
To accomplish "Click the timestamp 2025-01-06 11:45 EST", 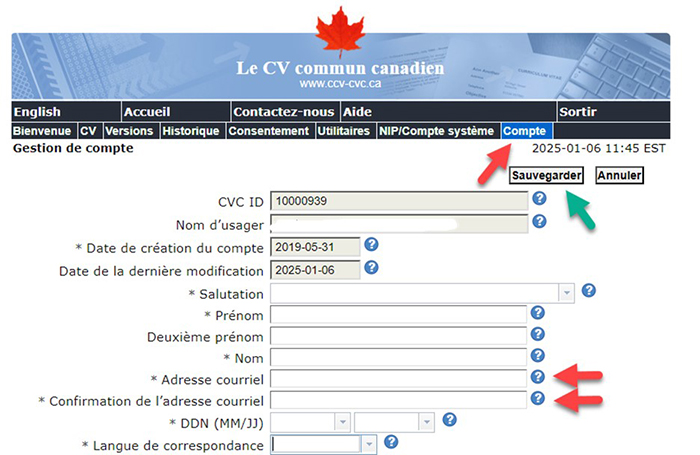I will [599, 148].
